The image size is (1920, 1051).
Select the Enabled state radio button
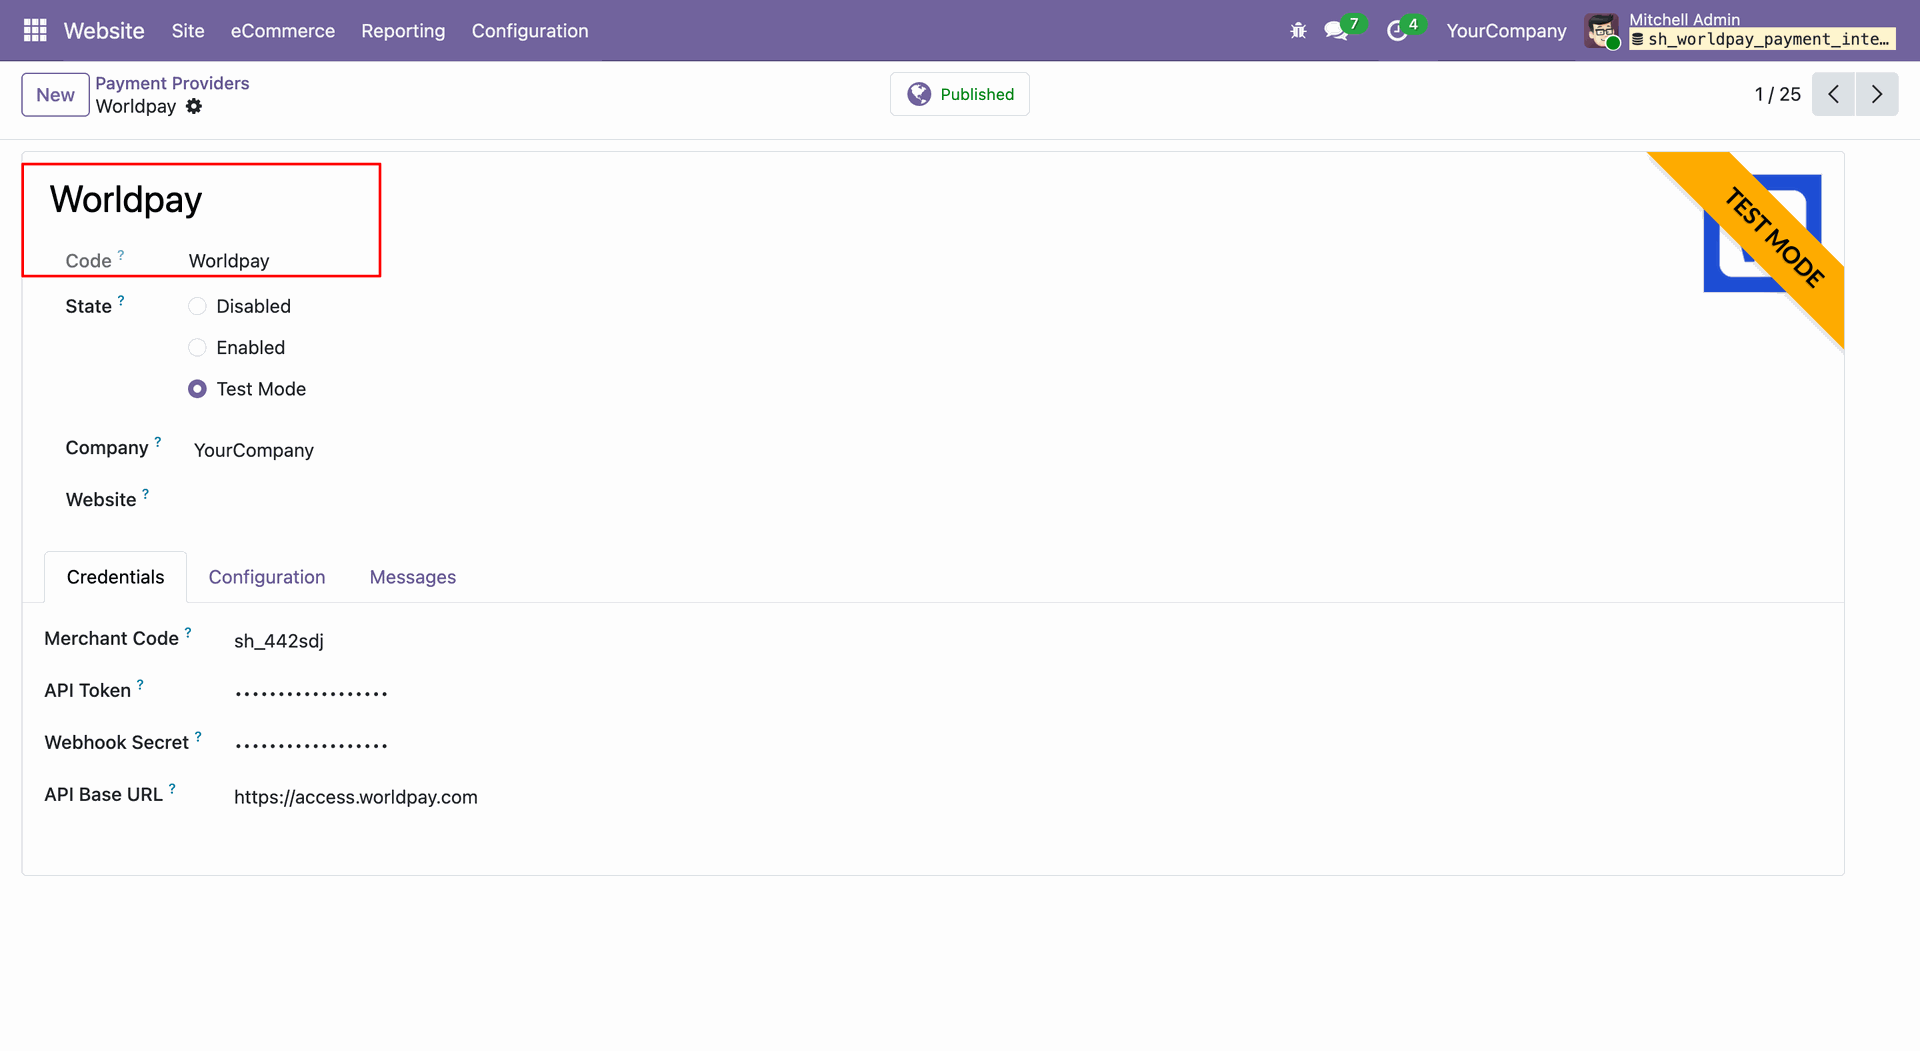[197, 347]
